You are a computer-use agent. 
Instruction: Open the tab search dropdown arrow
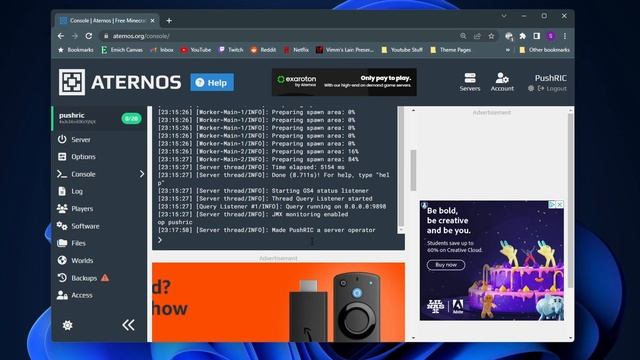click(504, 16)
